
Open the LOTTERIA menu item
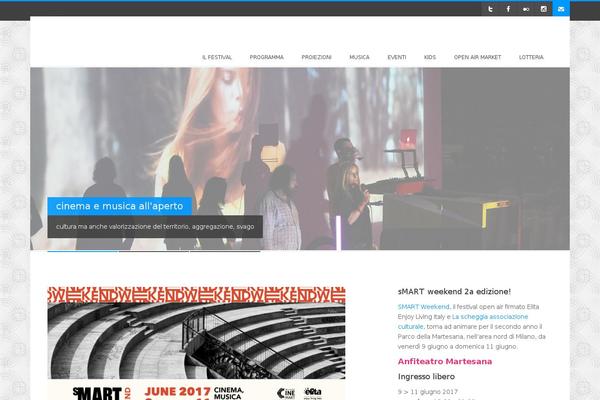coord(531,57)
